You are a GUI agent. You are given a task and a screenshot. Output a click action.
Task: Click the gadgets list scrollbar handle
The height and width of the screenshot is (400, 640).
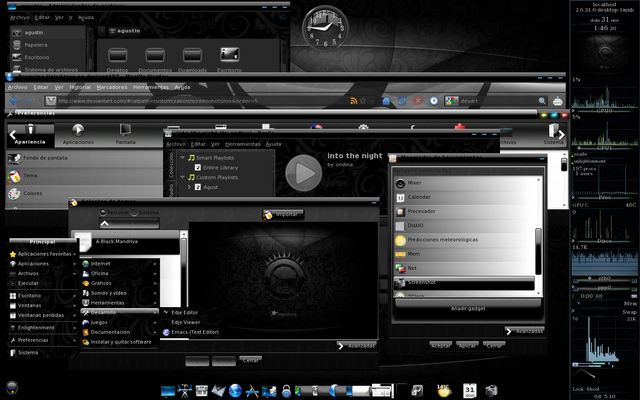538,251
